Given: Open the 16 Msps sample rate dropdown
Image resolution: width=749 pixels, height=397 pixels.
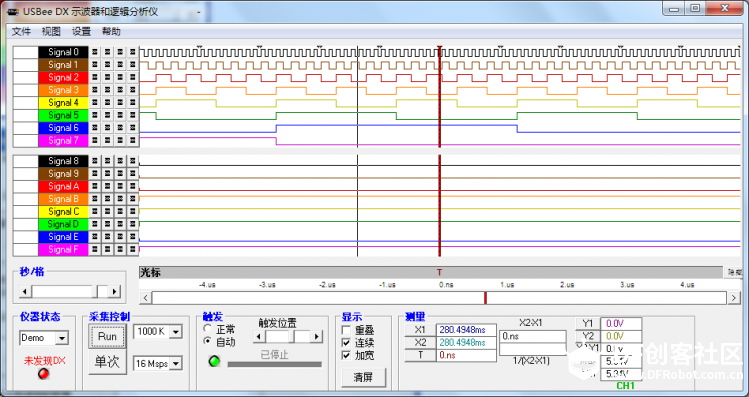Looking at the screenshot, I should [x=176, y=364].
